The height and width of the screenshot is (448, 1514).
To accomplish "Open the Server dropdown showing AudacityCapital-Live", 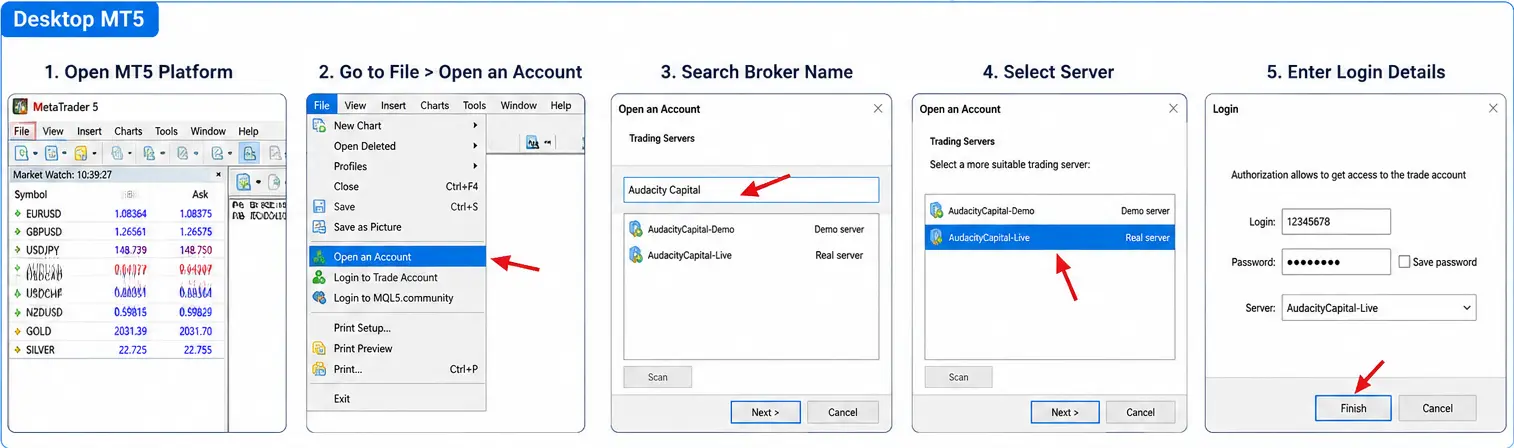I will click(x=1378, y=308).
